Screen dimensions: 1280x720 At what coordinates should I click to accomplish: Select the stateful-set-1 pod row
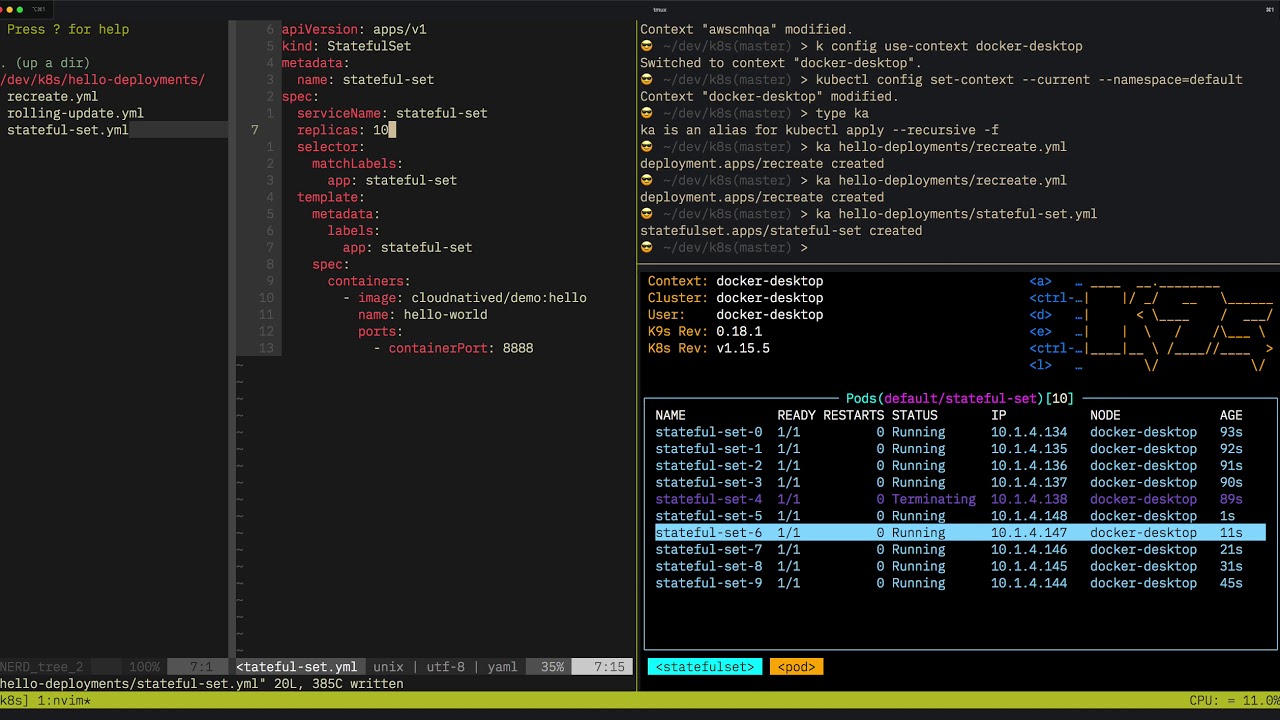[x=960, y=449]
